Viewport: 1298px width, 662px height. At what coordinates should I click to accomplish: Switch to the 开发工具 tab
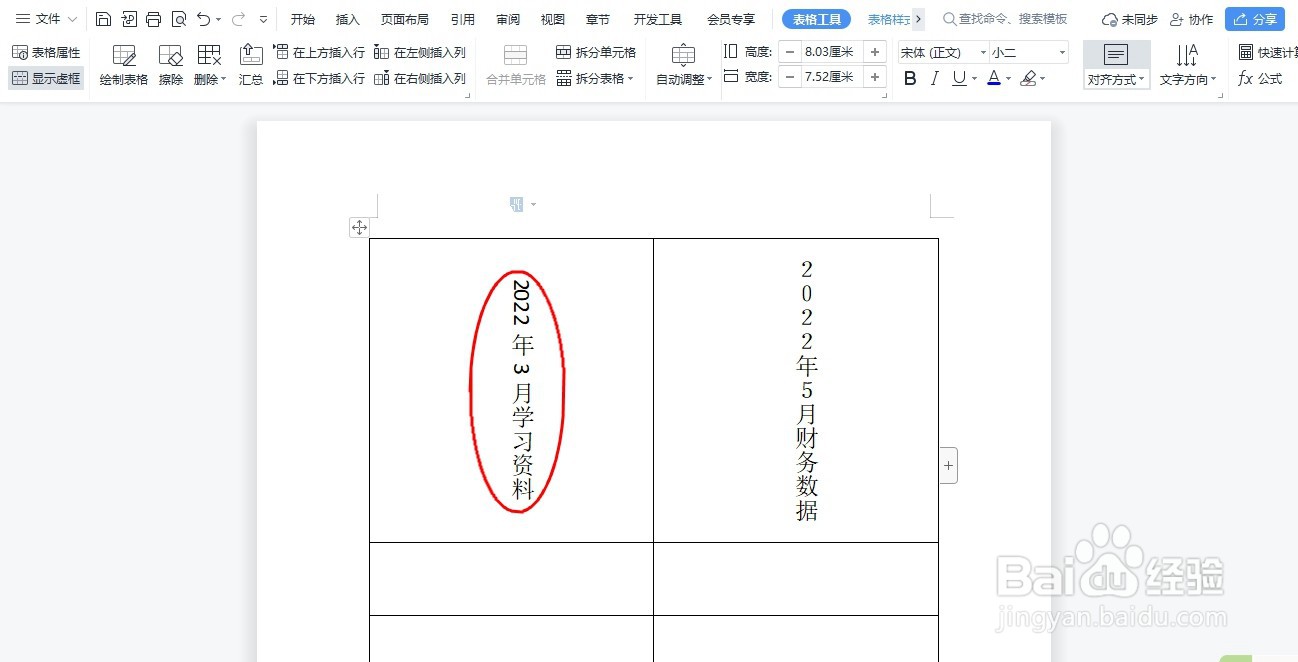tap(658, 19)
